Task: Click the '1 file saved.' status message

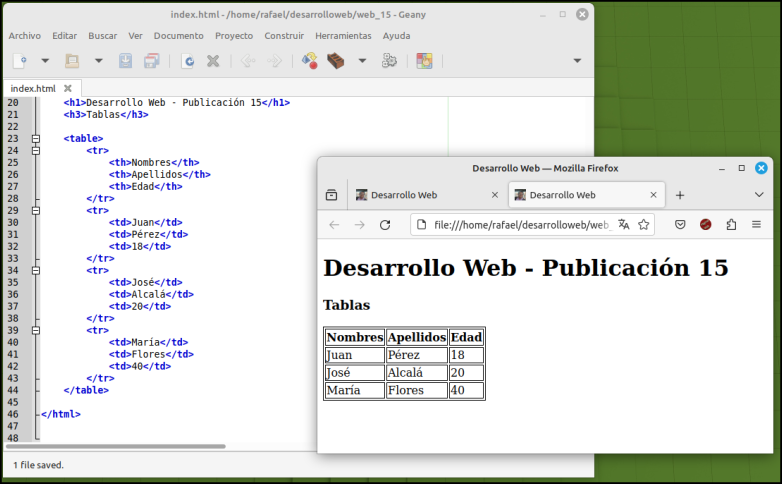Action: [x=38, y=465]
